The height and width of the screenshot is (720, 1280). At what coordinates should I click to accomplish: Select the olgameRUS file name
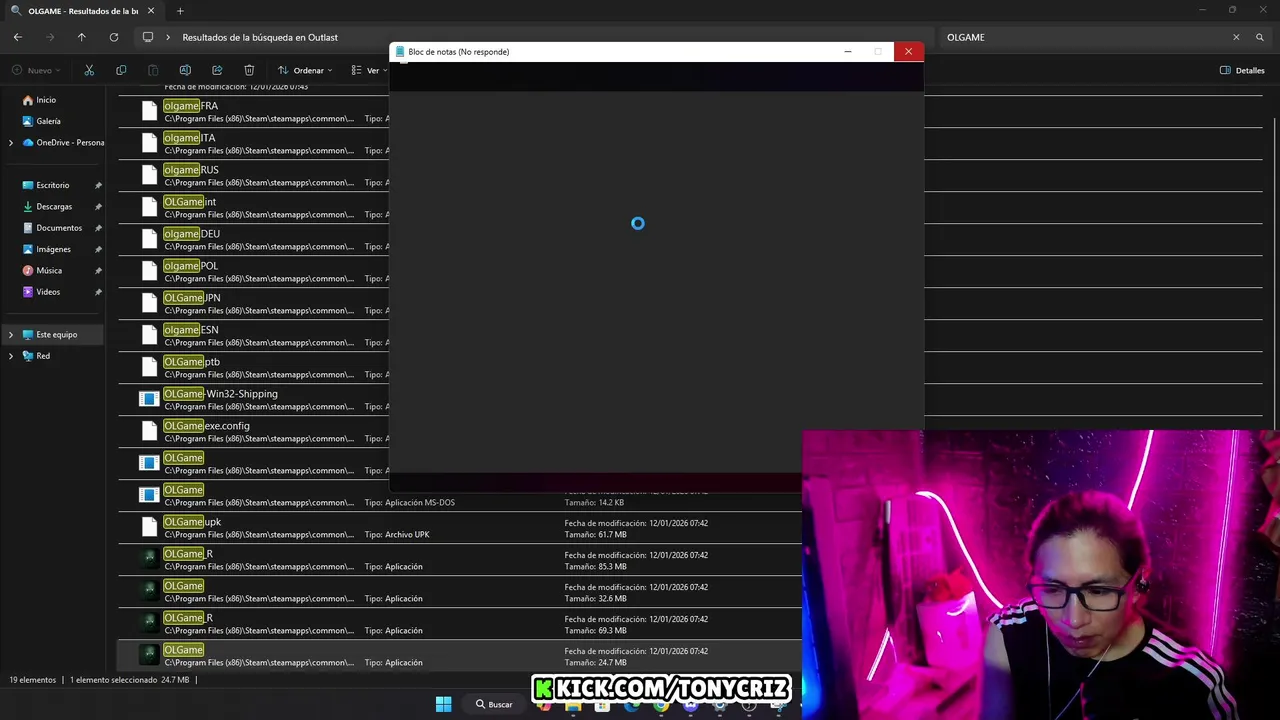coord(191,170)
